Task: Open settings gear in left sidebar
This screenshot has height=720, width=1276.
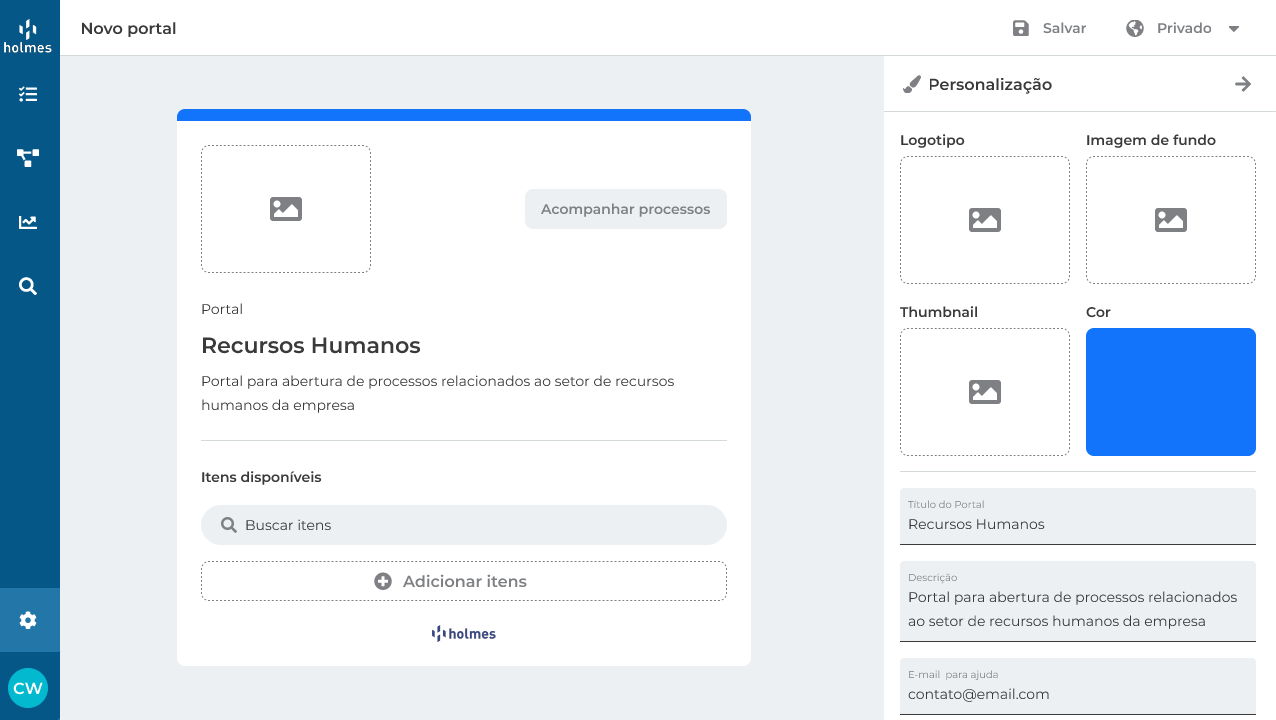Action: (28, 620)
